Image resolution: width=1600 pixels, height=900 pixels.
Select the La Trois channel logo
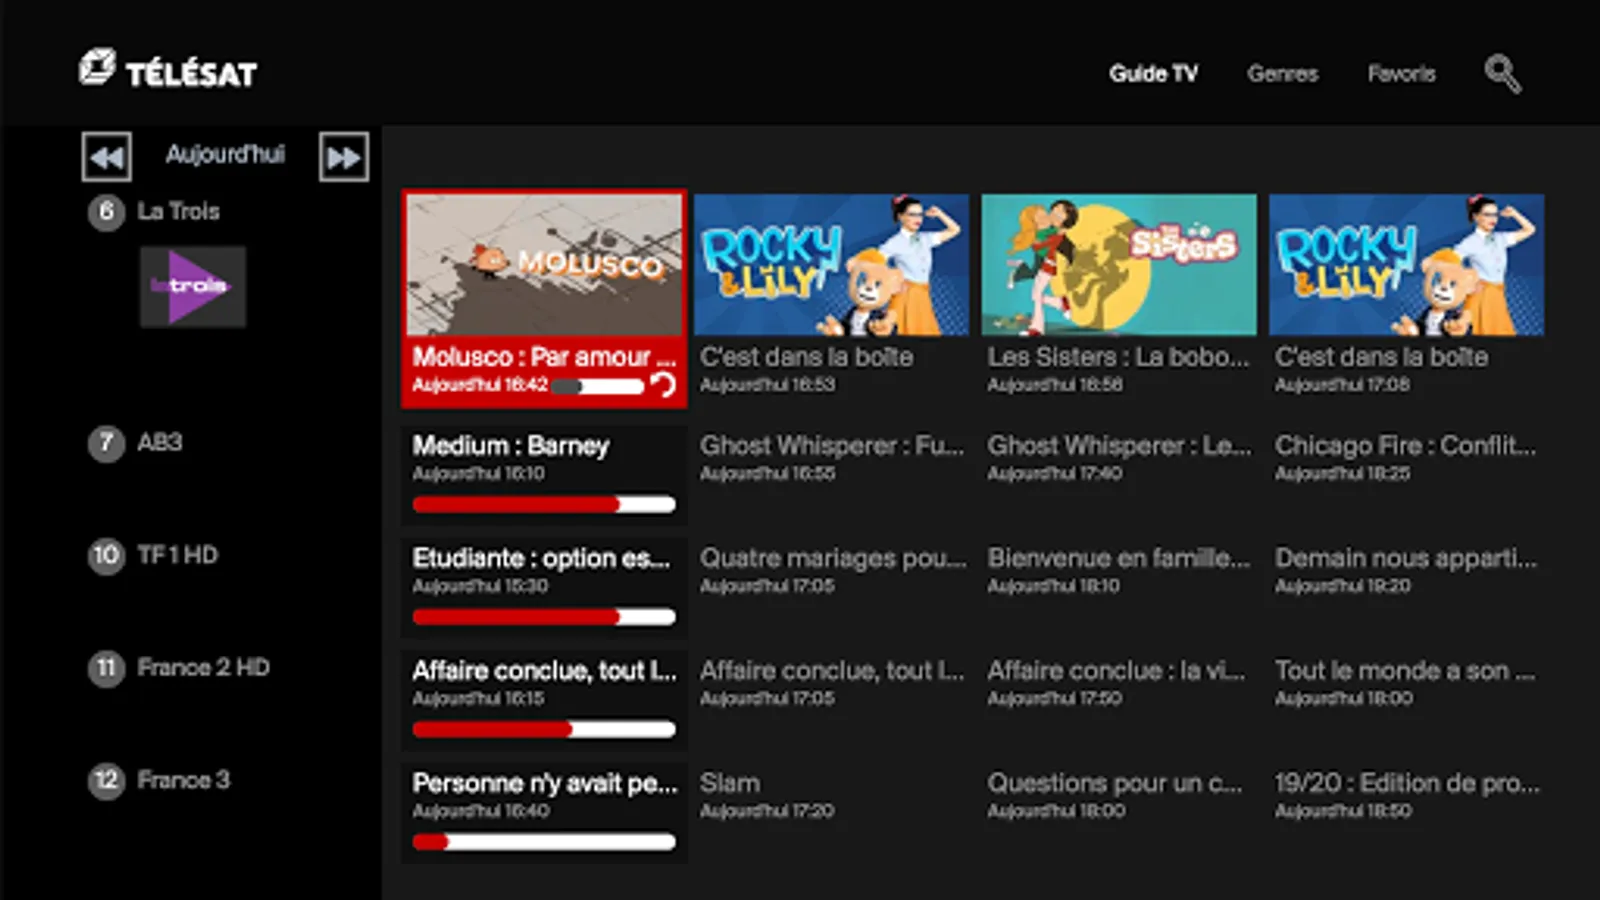pyautogui.click(x=193, y=287)
